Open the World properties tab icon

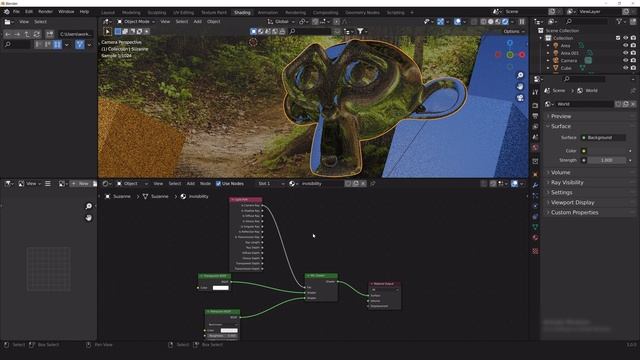click(535, 148)
